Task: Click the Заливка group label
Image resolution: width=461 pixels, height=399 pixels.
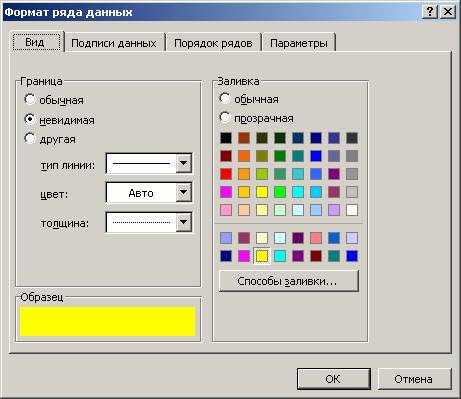Action: [238, 81]
